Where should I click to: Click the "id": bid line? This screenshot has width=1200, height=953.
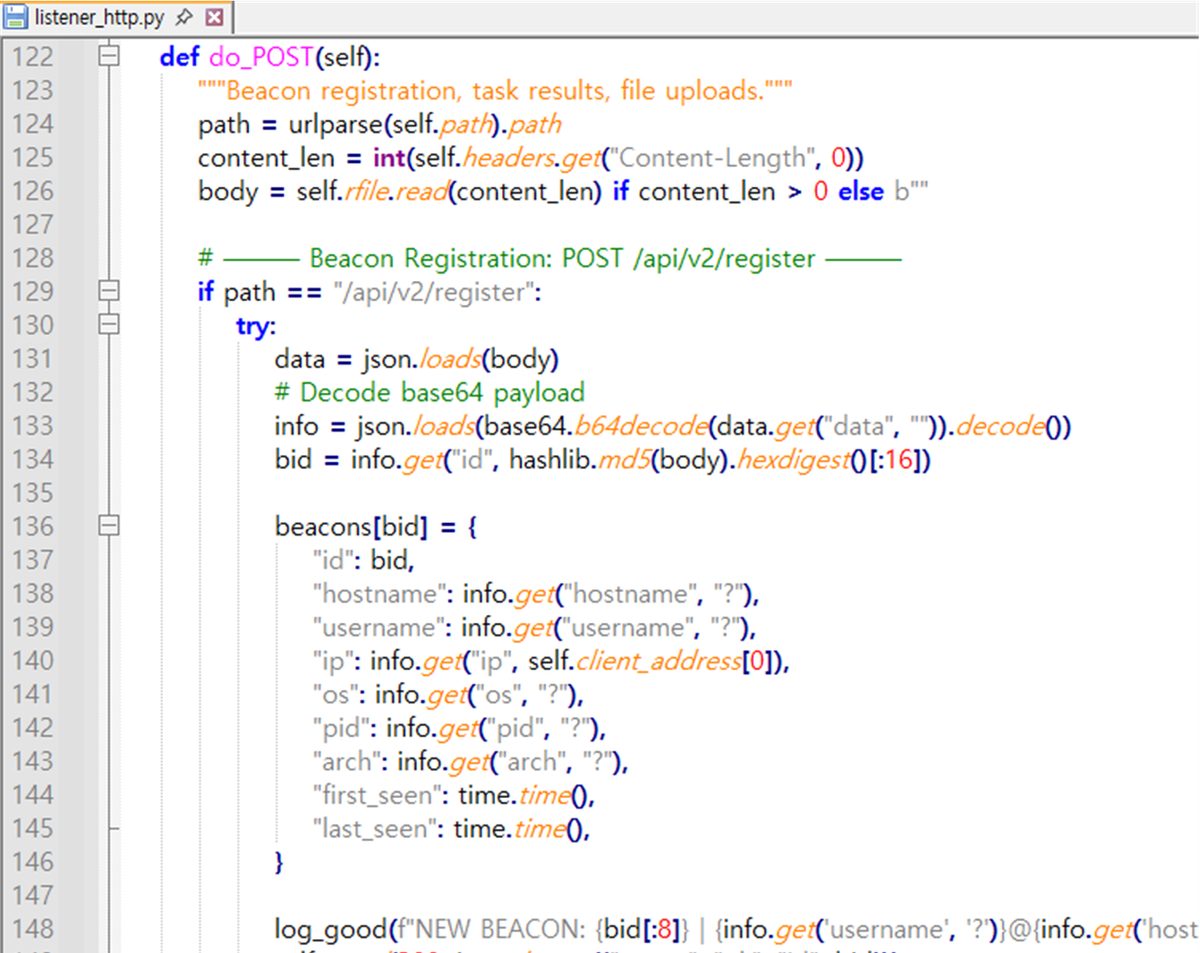pyautogui.click(x=362, y=560)
